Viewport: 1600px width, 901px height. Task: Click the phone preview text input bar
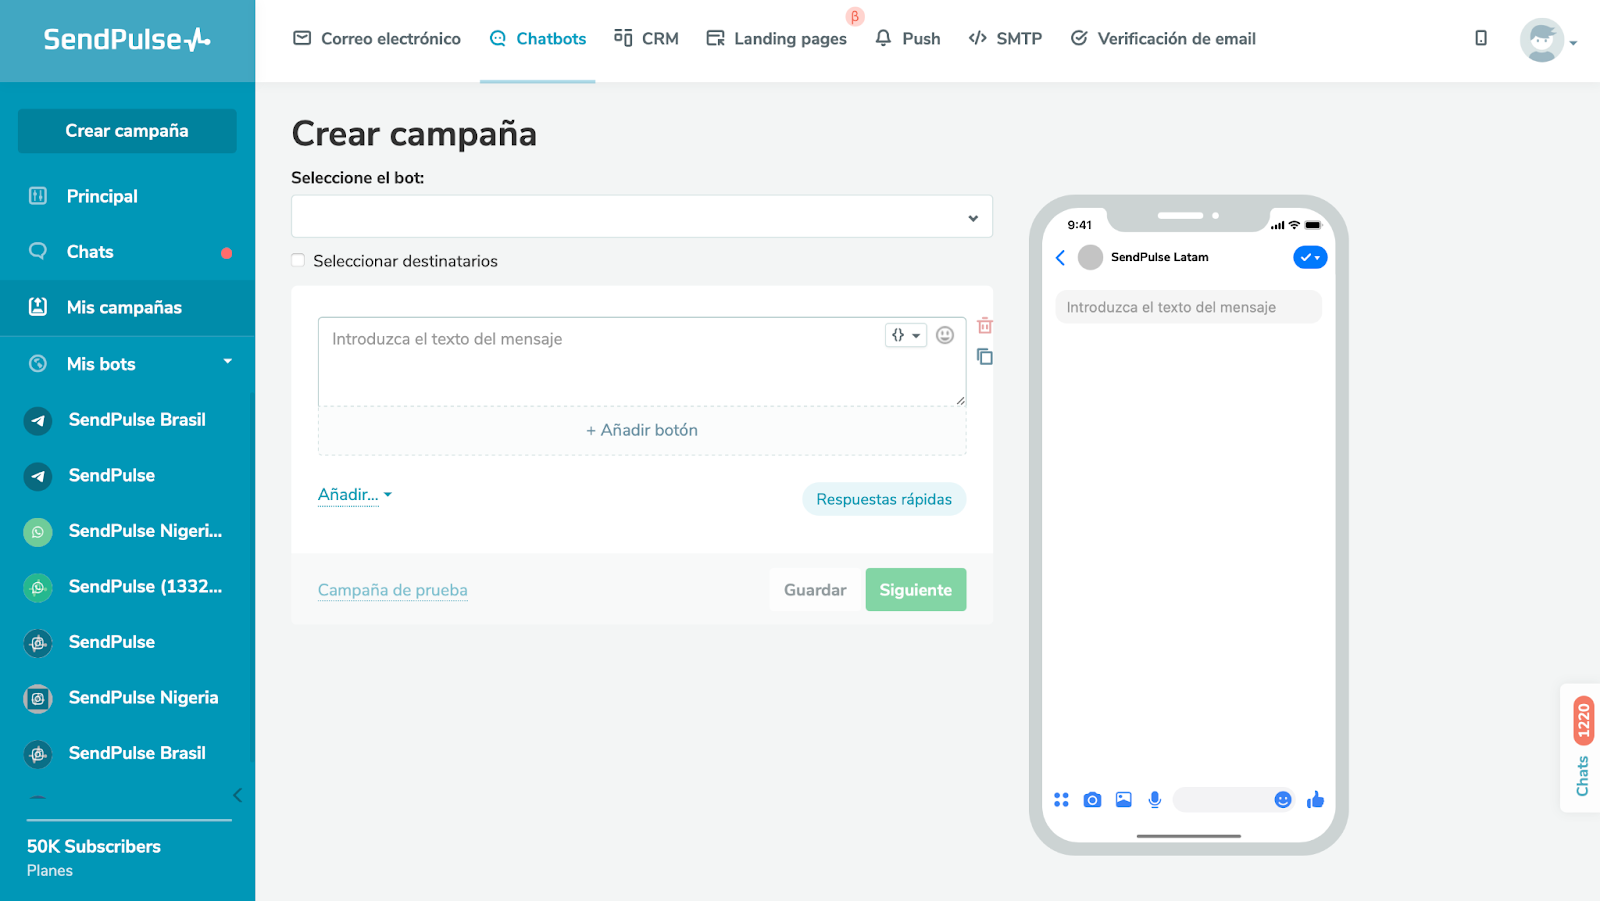[1234, 799]
